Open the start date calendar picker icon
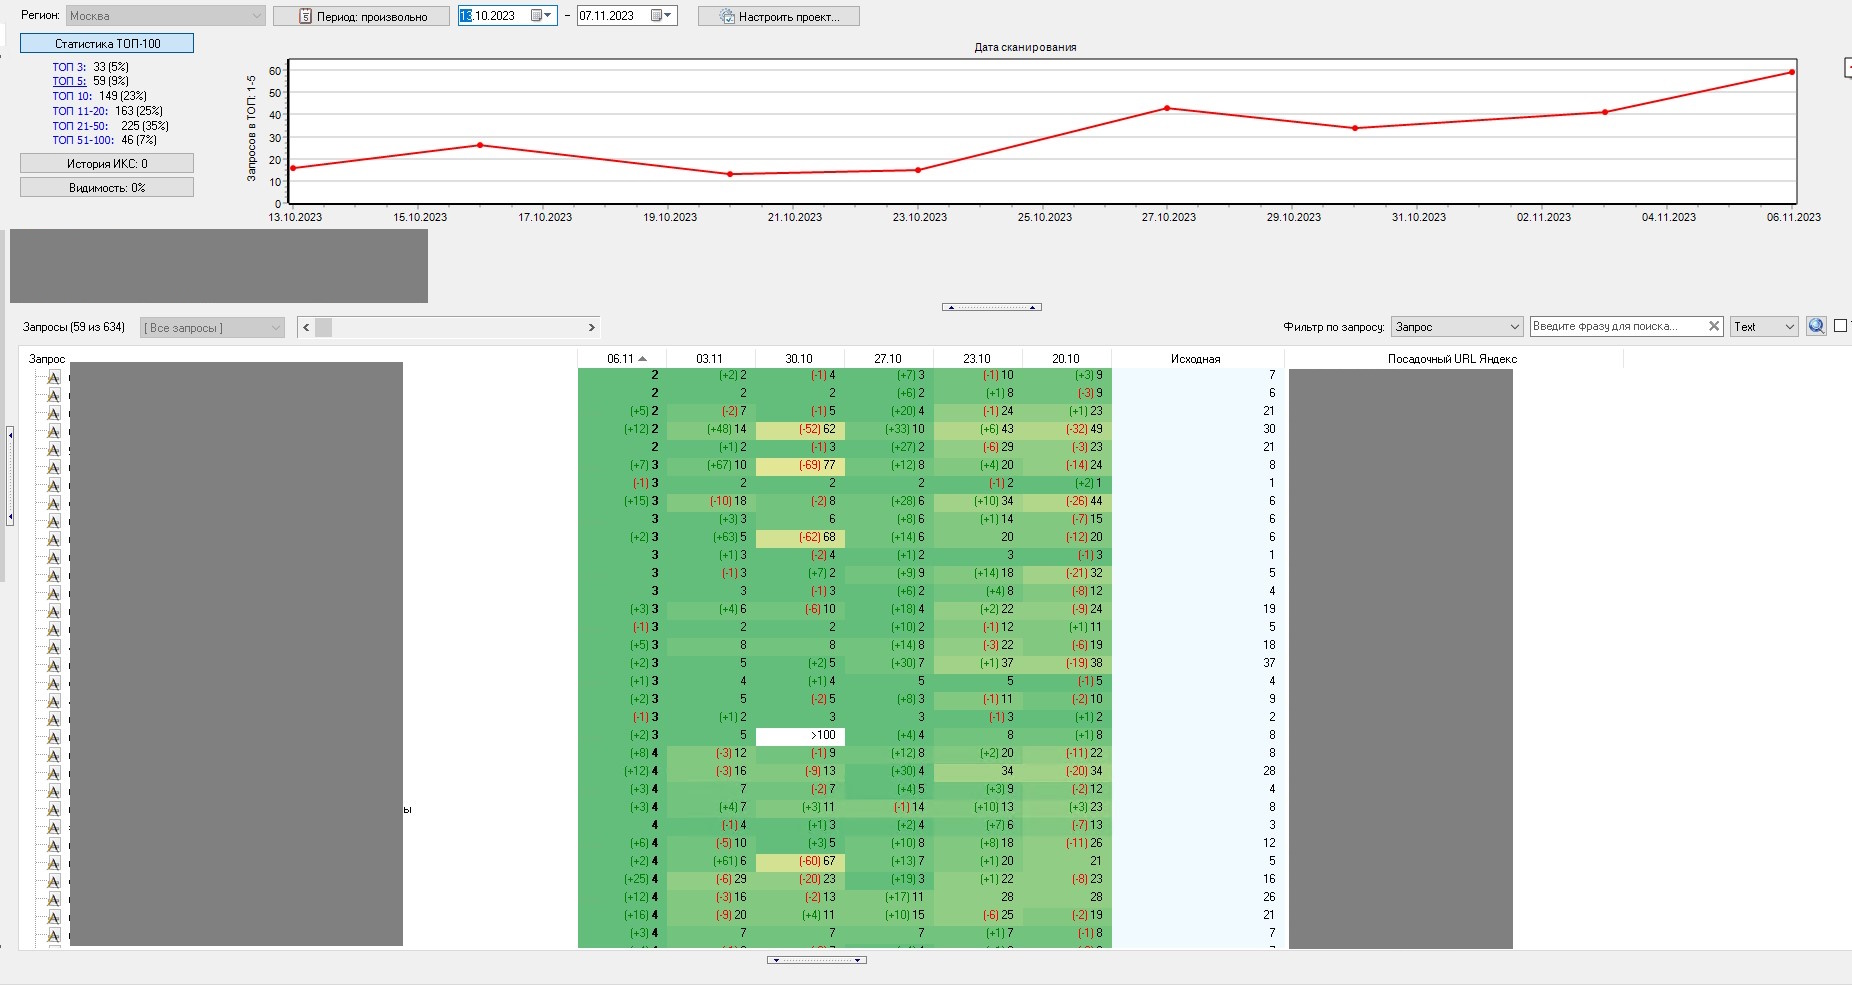 pos(540,16)
